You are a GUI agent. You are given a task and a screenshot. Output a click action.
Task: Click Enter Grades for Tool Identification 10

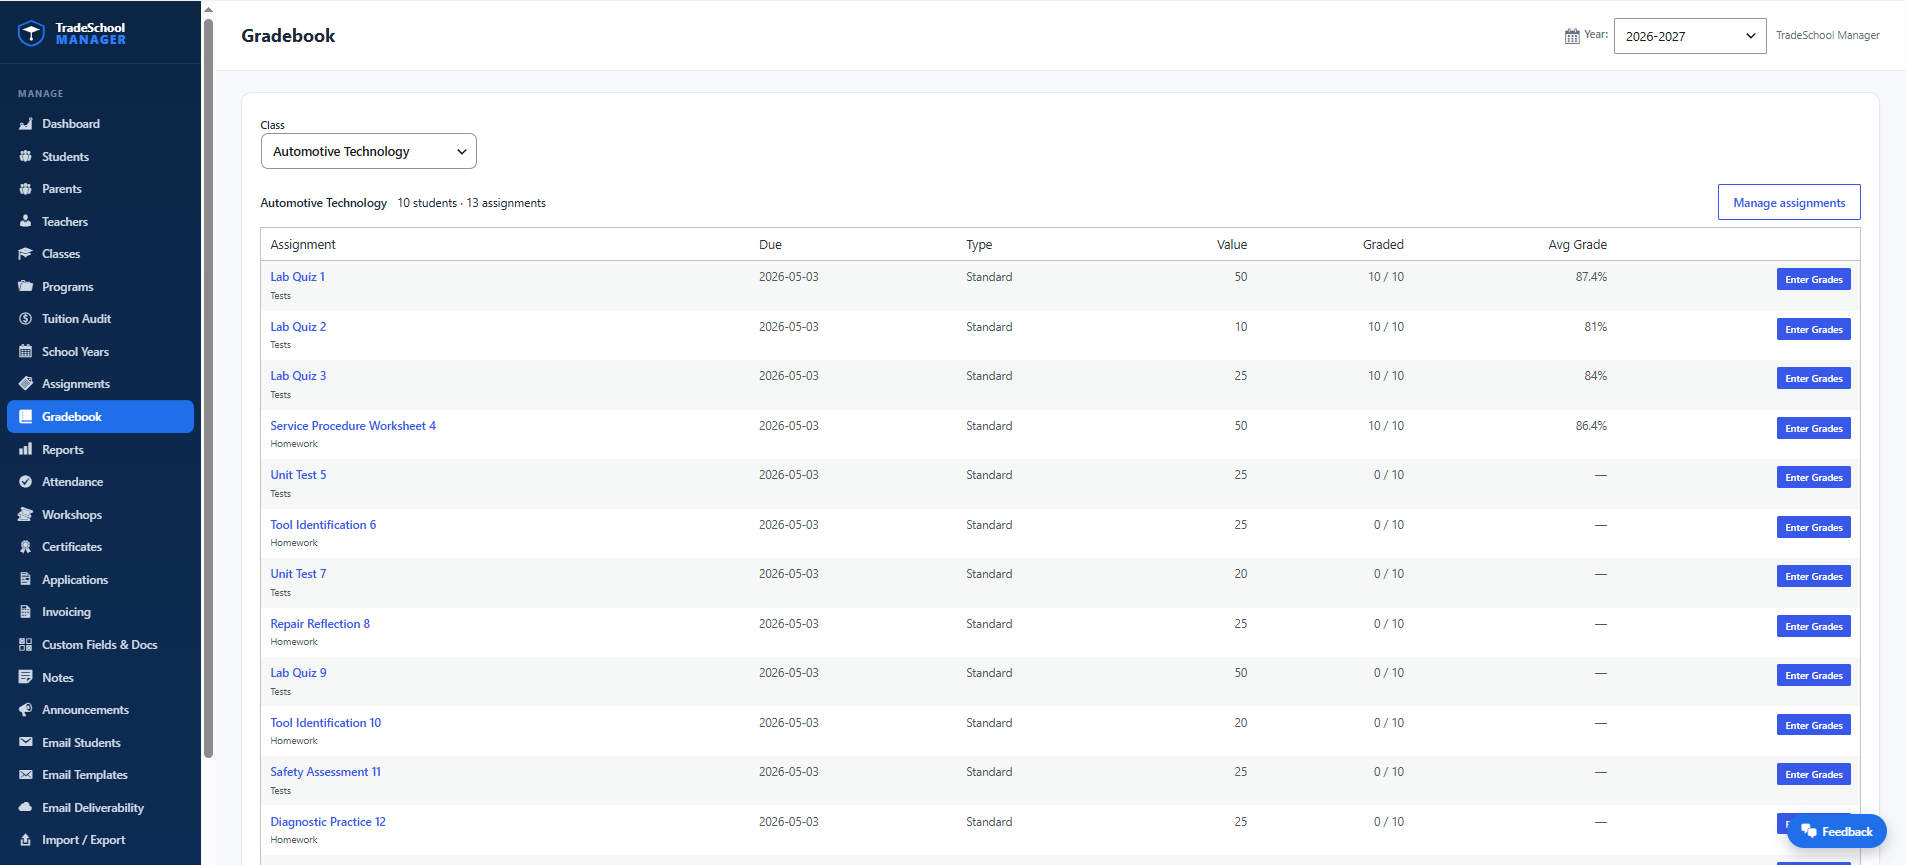[1813, 725]
